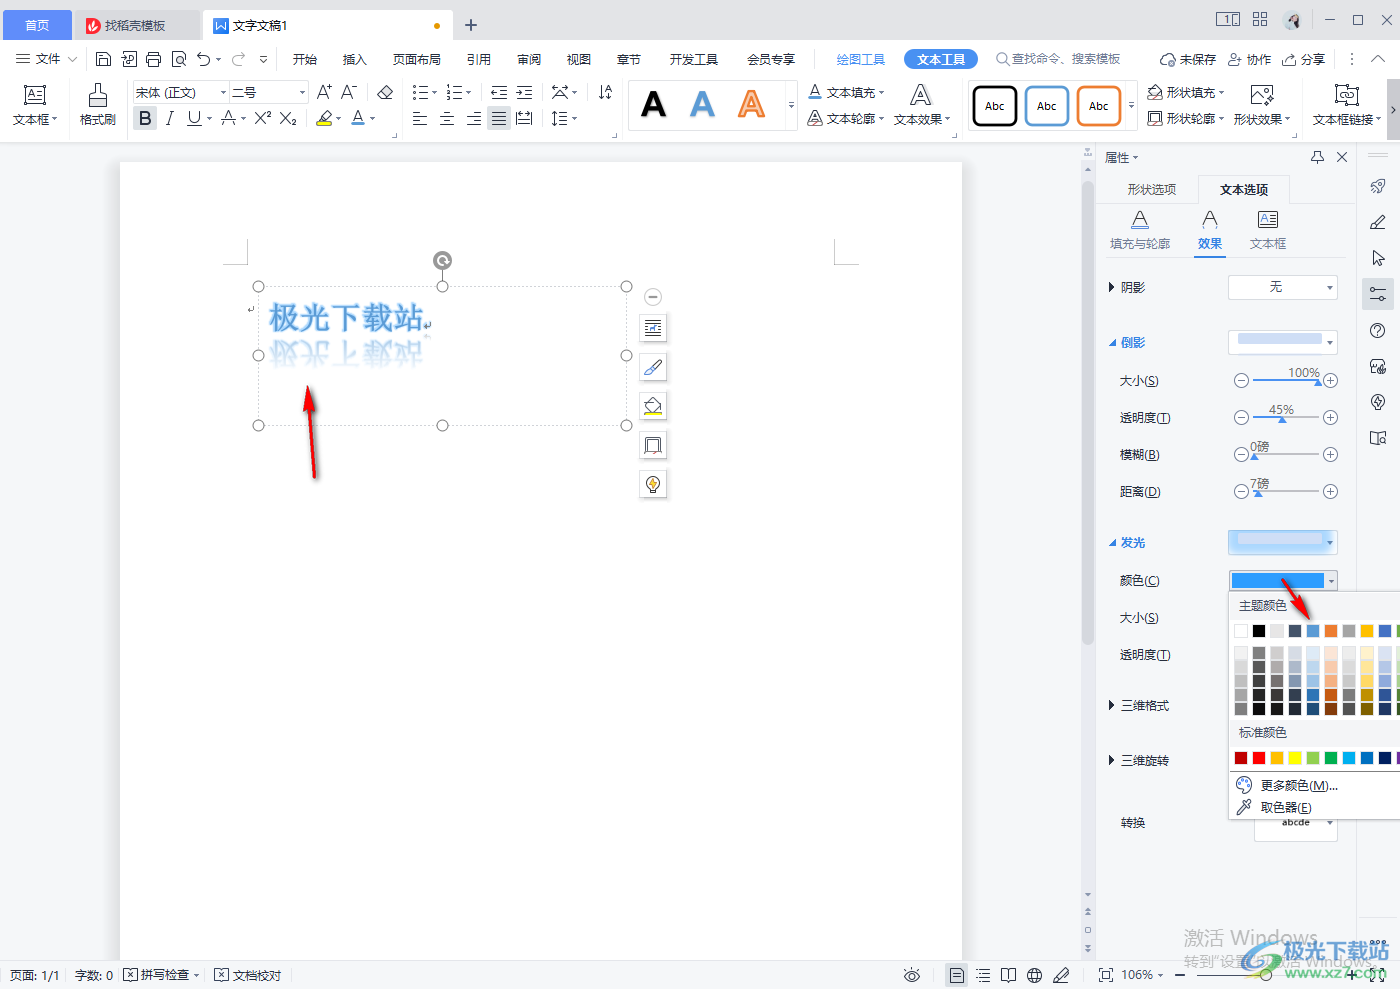The image size is (1400, 989).
Task: Apply the orange Abc shape style
Action: click(1098, 106)
